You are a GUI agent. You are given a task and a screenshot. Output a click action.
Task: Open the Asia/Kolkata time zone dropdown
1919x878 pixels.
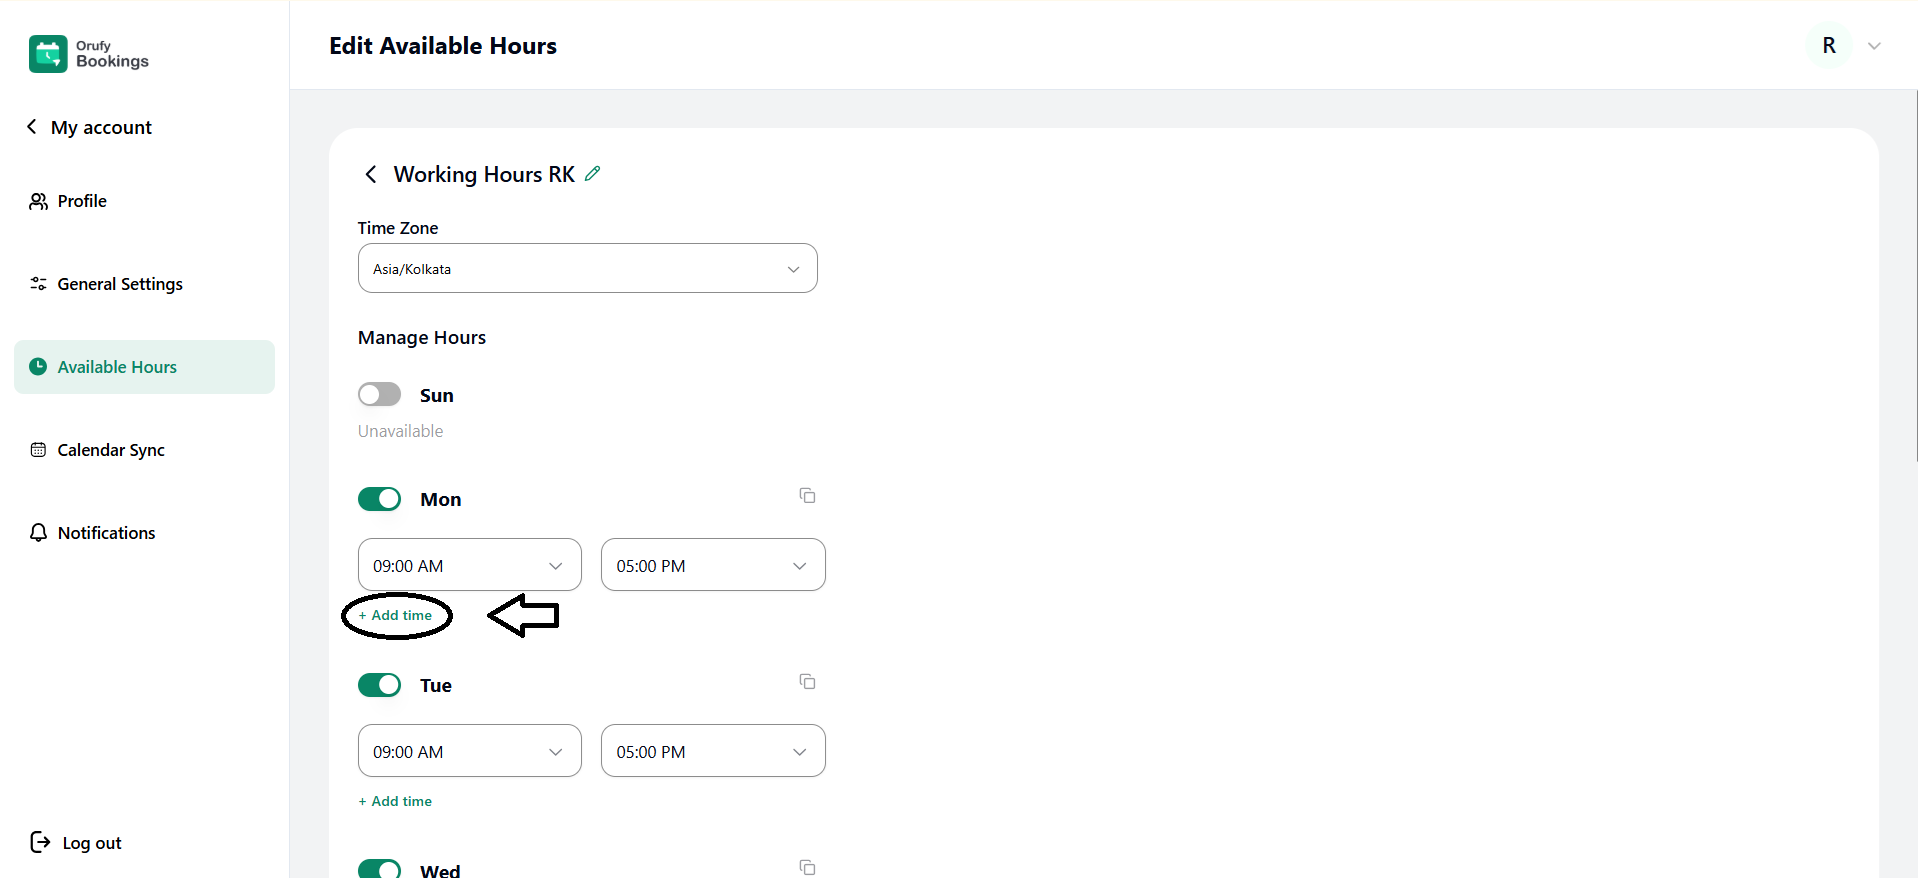tap(587, 269)
